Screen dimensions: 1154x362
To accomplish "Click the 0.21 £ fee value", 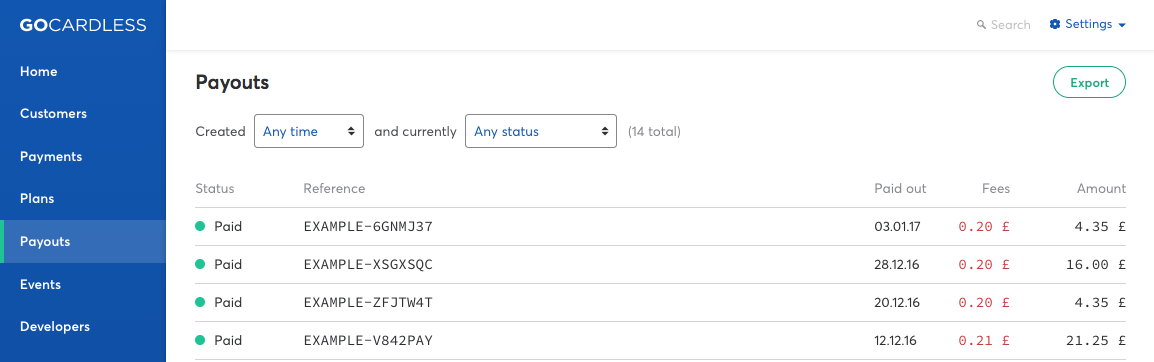I will [x=984, y=341].
